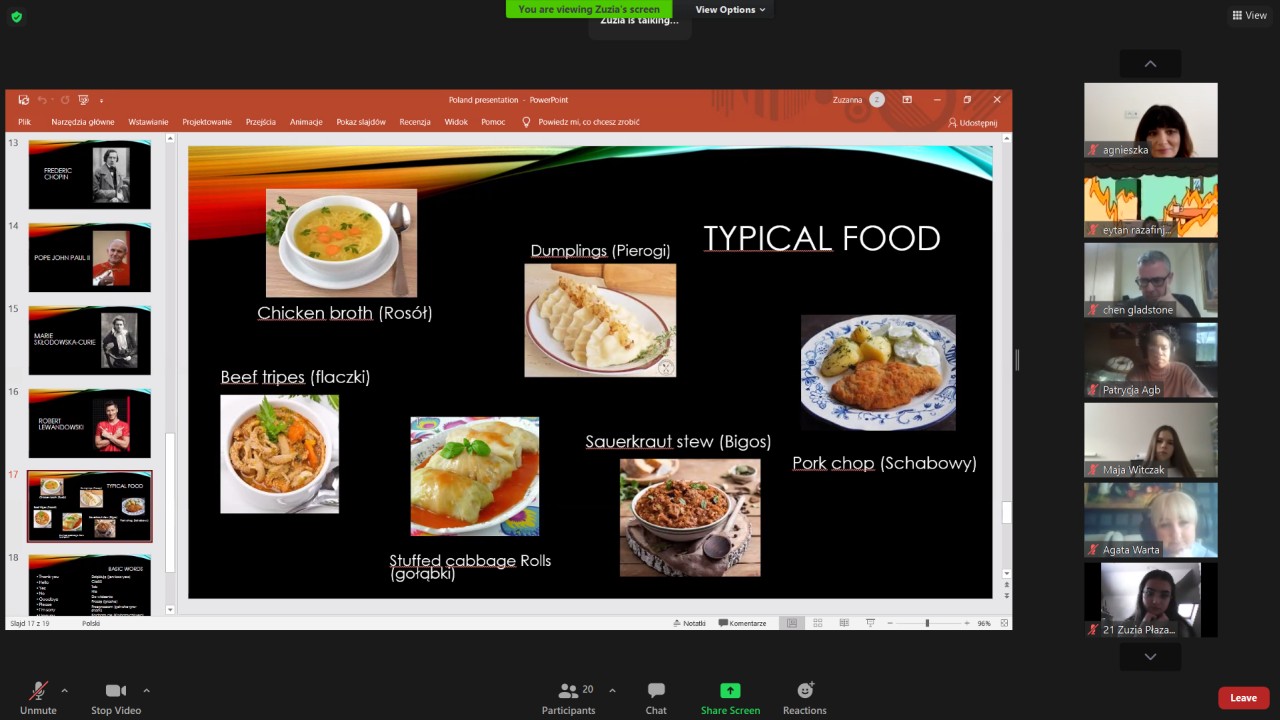Open the Plik menu tab

(25, 122)
